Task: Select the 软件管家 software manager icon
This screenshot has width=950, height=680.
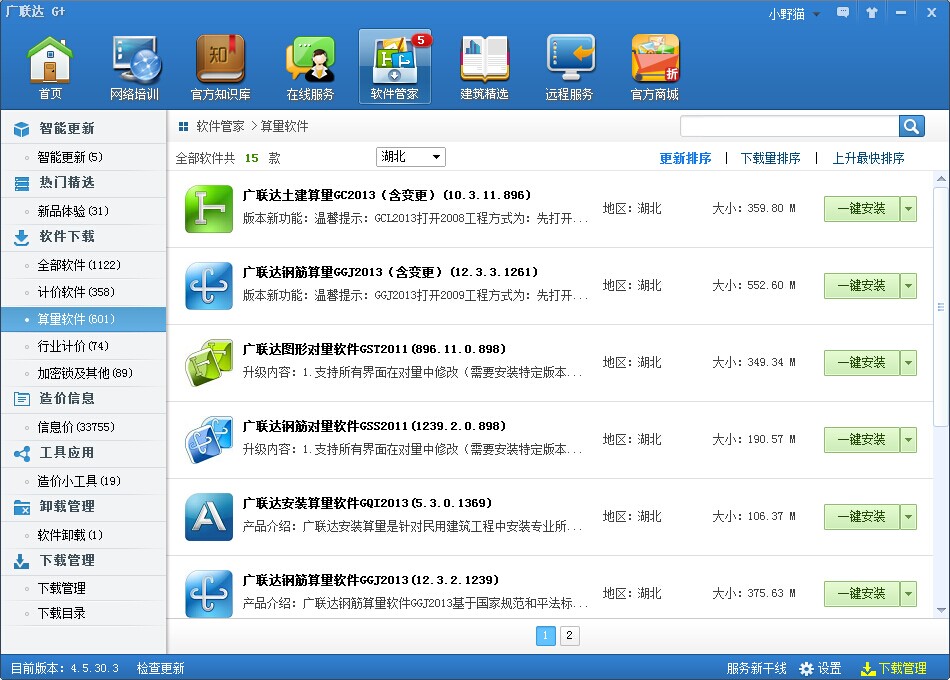Action: (394, 67)
